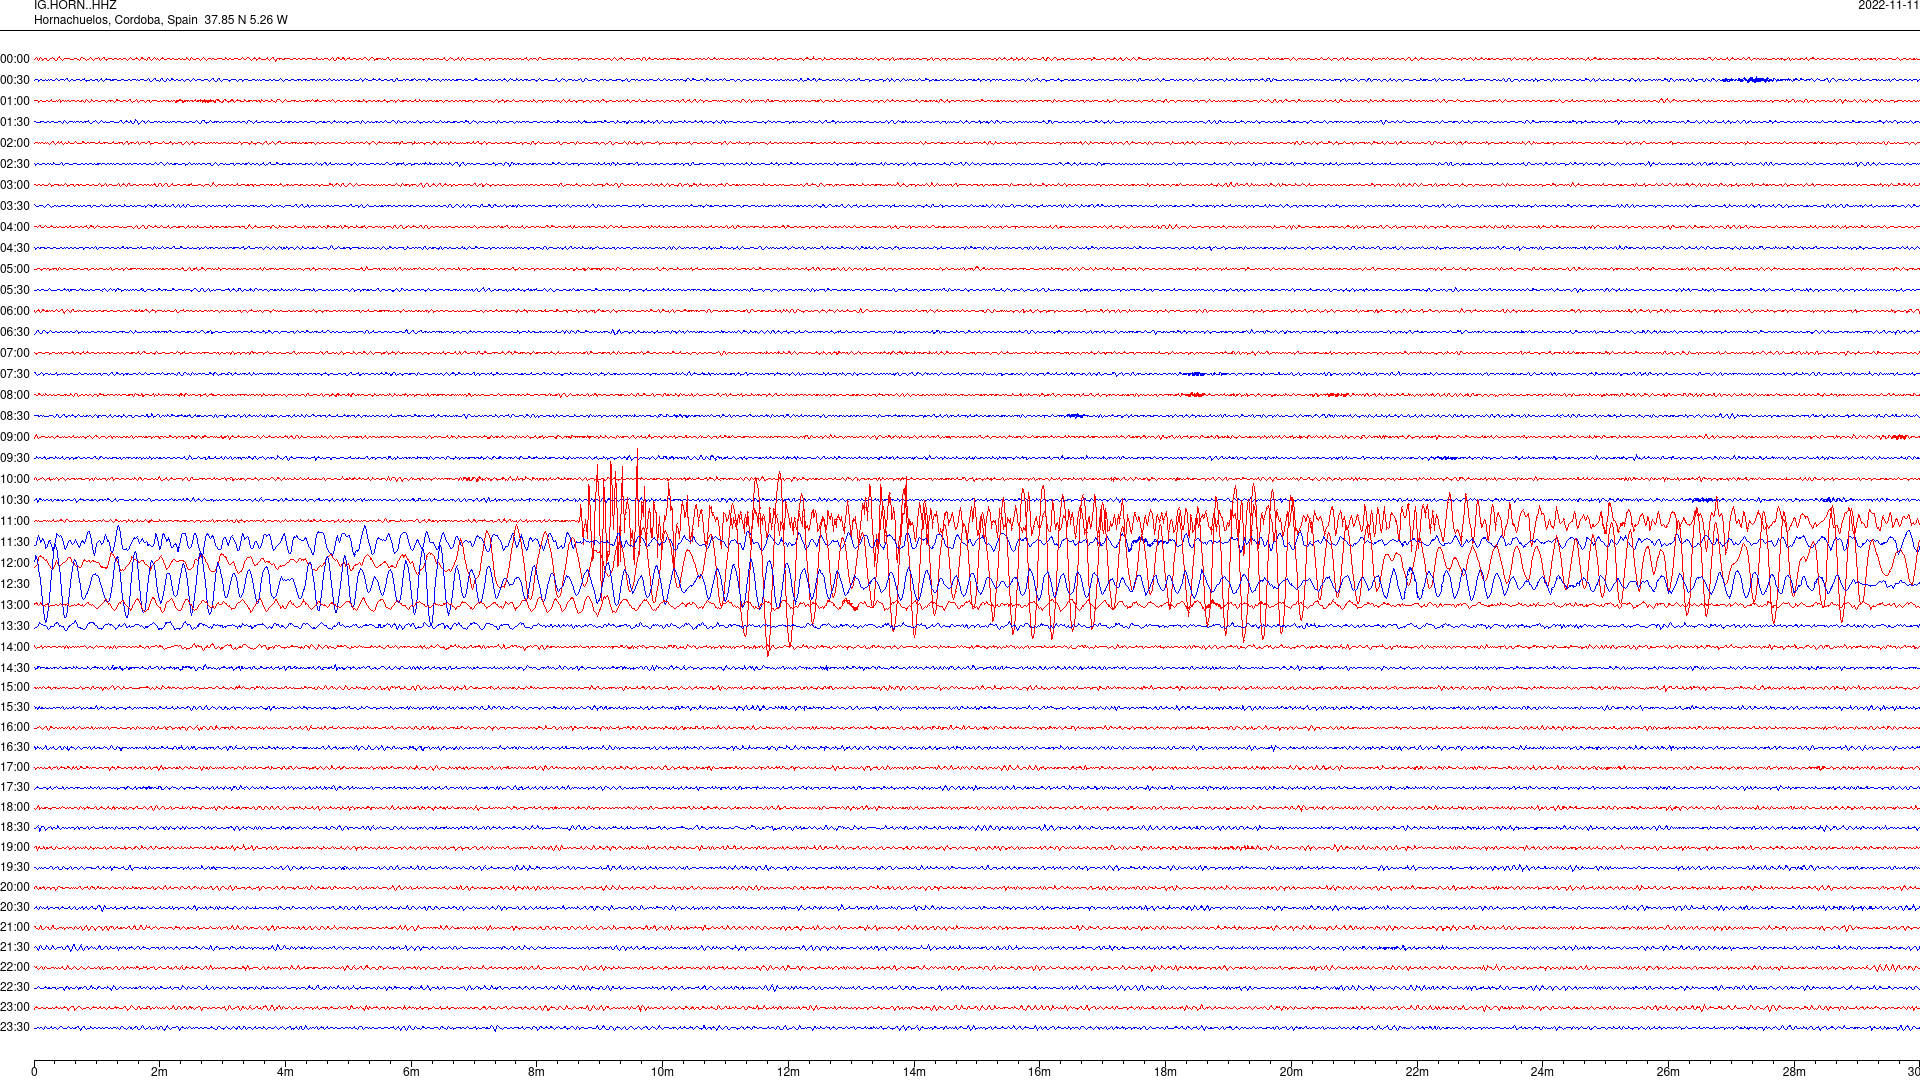Select the 03:30 trace time label
The height and width of the screenshot is (1080, 1920).
click(15, 206)
